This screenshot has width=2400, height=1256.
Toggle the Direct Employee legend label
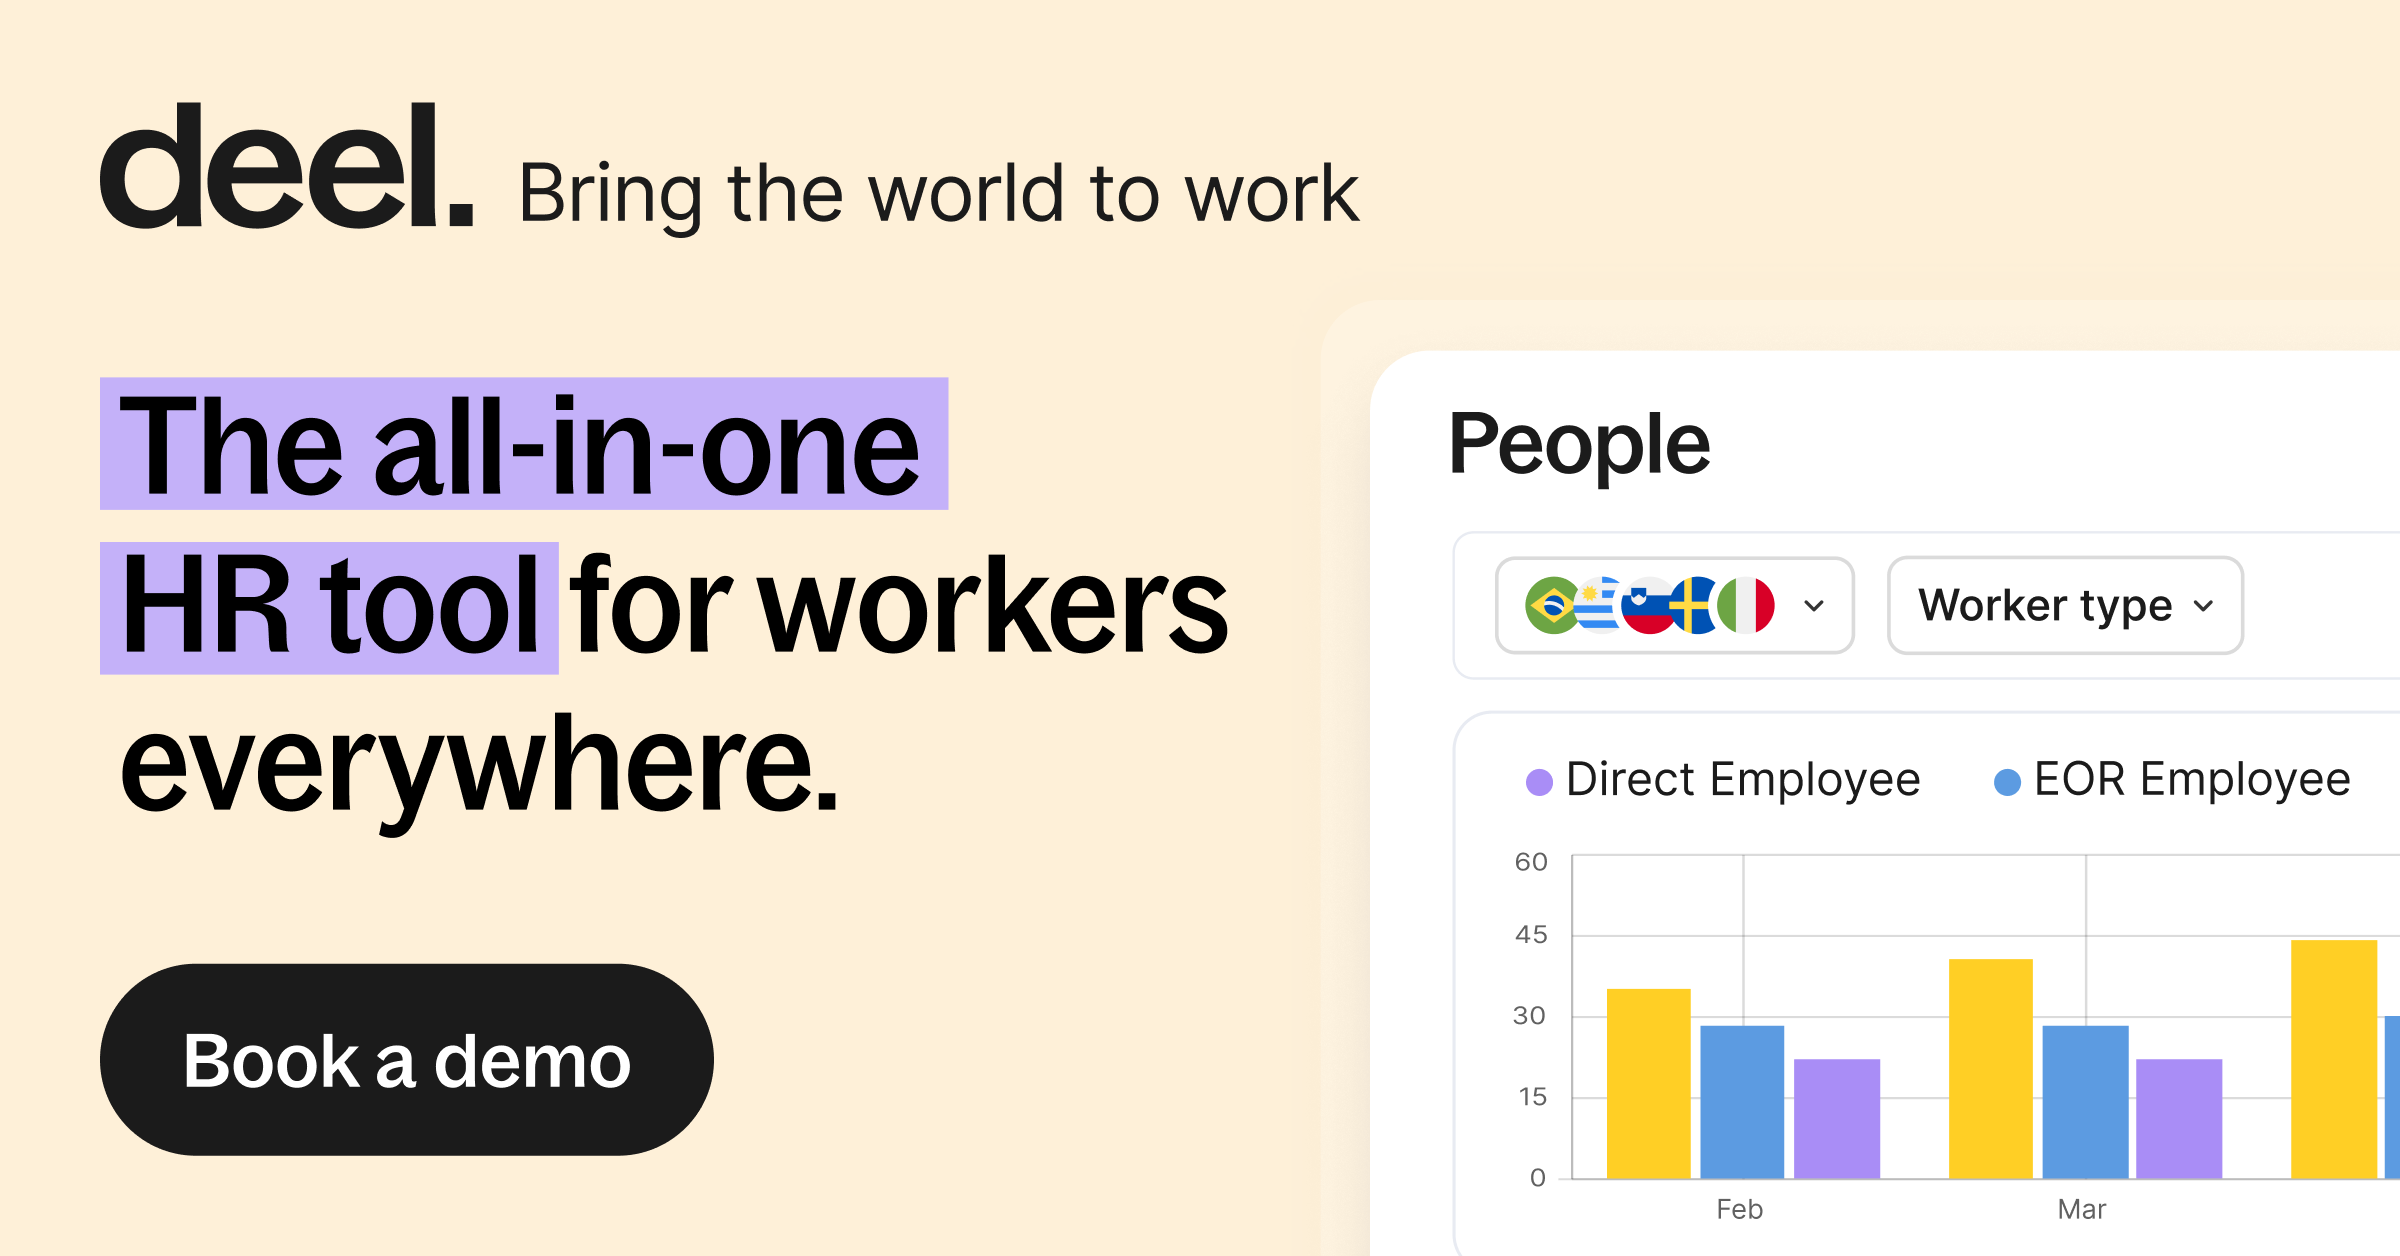1743,779
